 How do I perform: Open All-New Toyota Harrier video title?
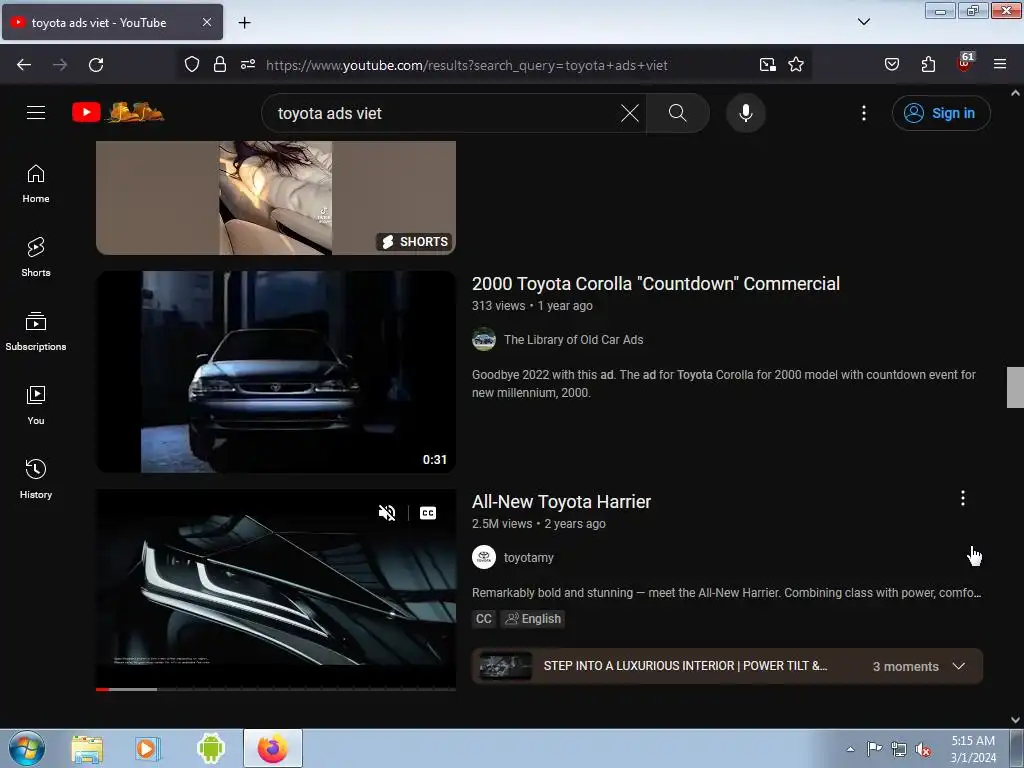click(562, 502)
